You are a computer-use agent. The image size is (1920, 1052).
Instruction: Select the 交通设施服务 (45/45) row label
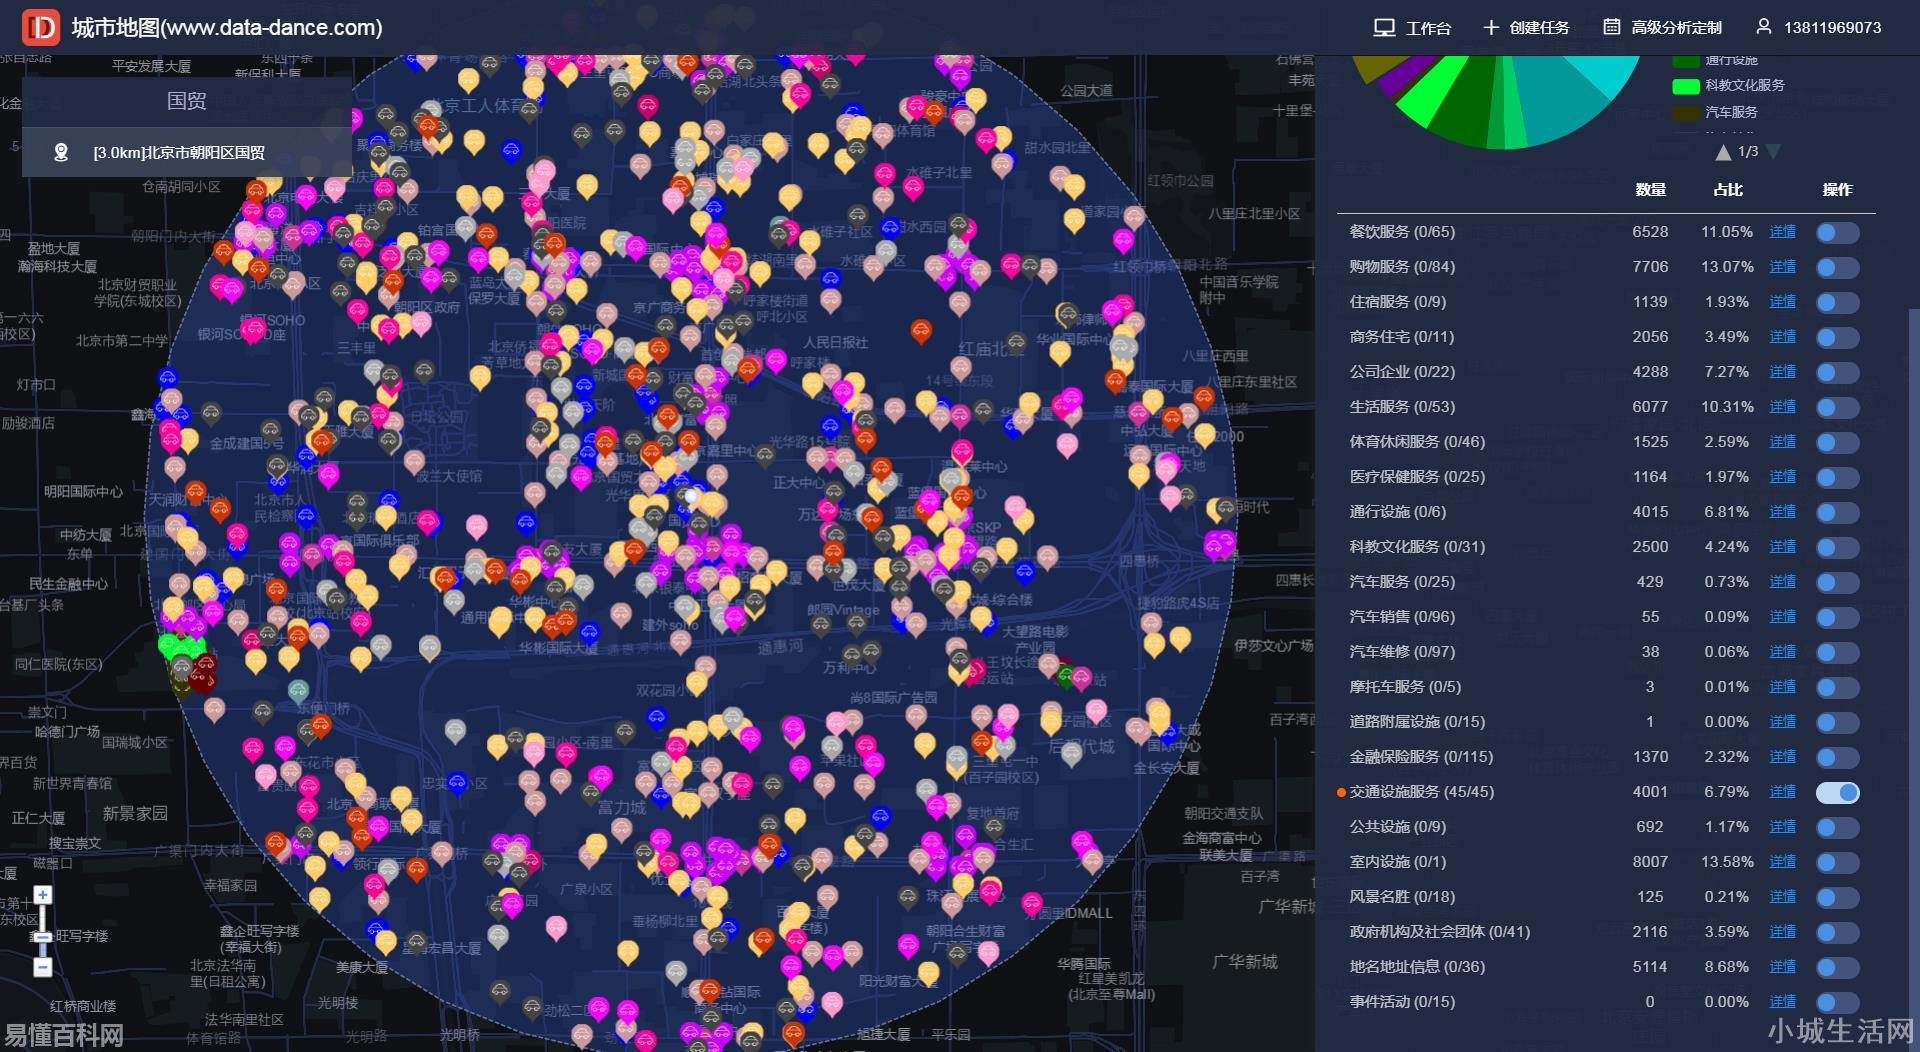click(1422, 792)
